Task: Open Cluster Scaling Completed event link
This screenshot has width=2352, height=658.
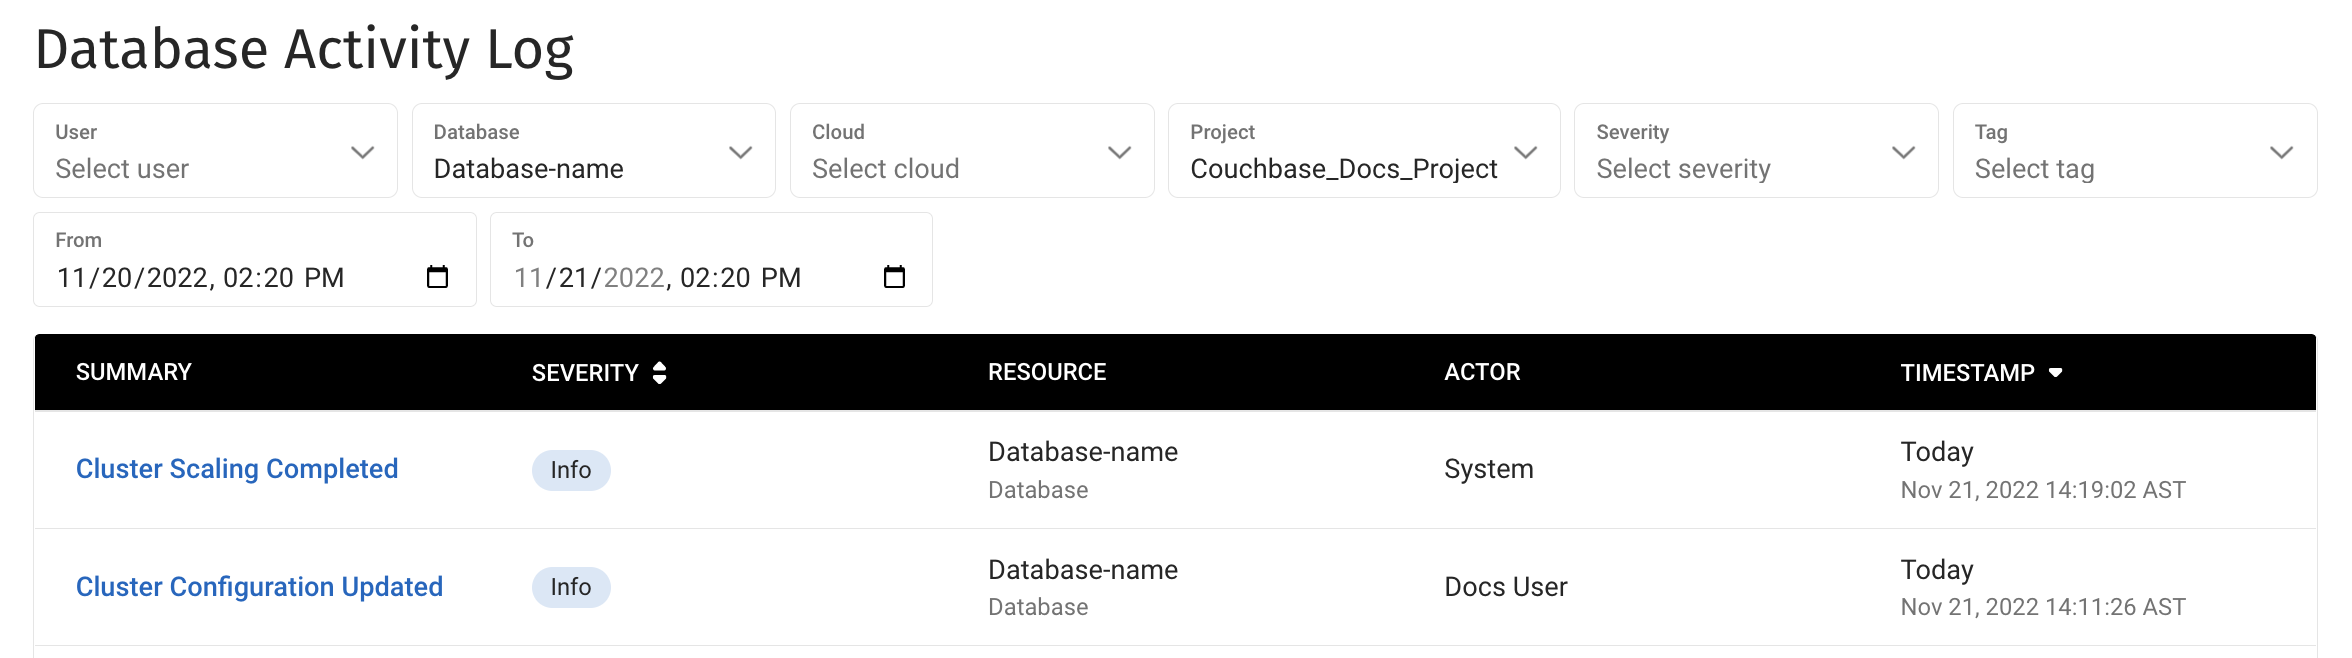Action: coord(237,469)
